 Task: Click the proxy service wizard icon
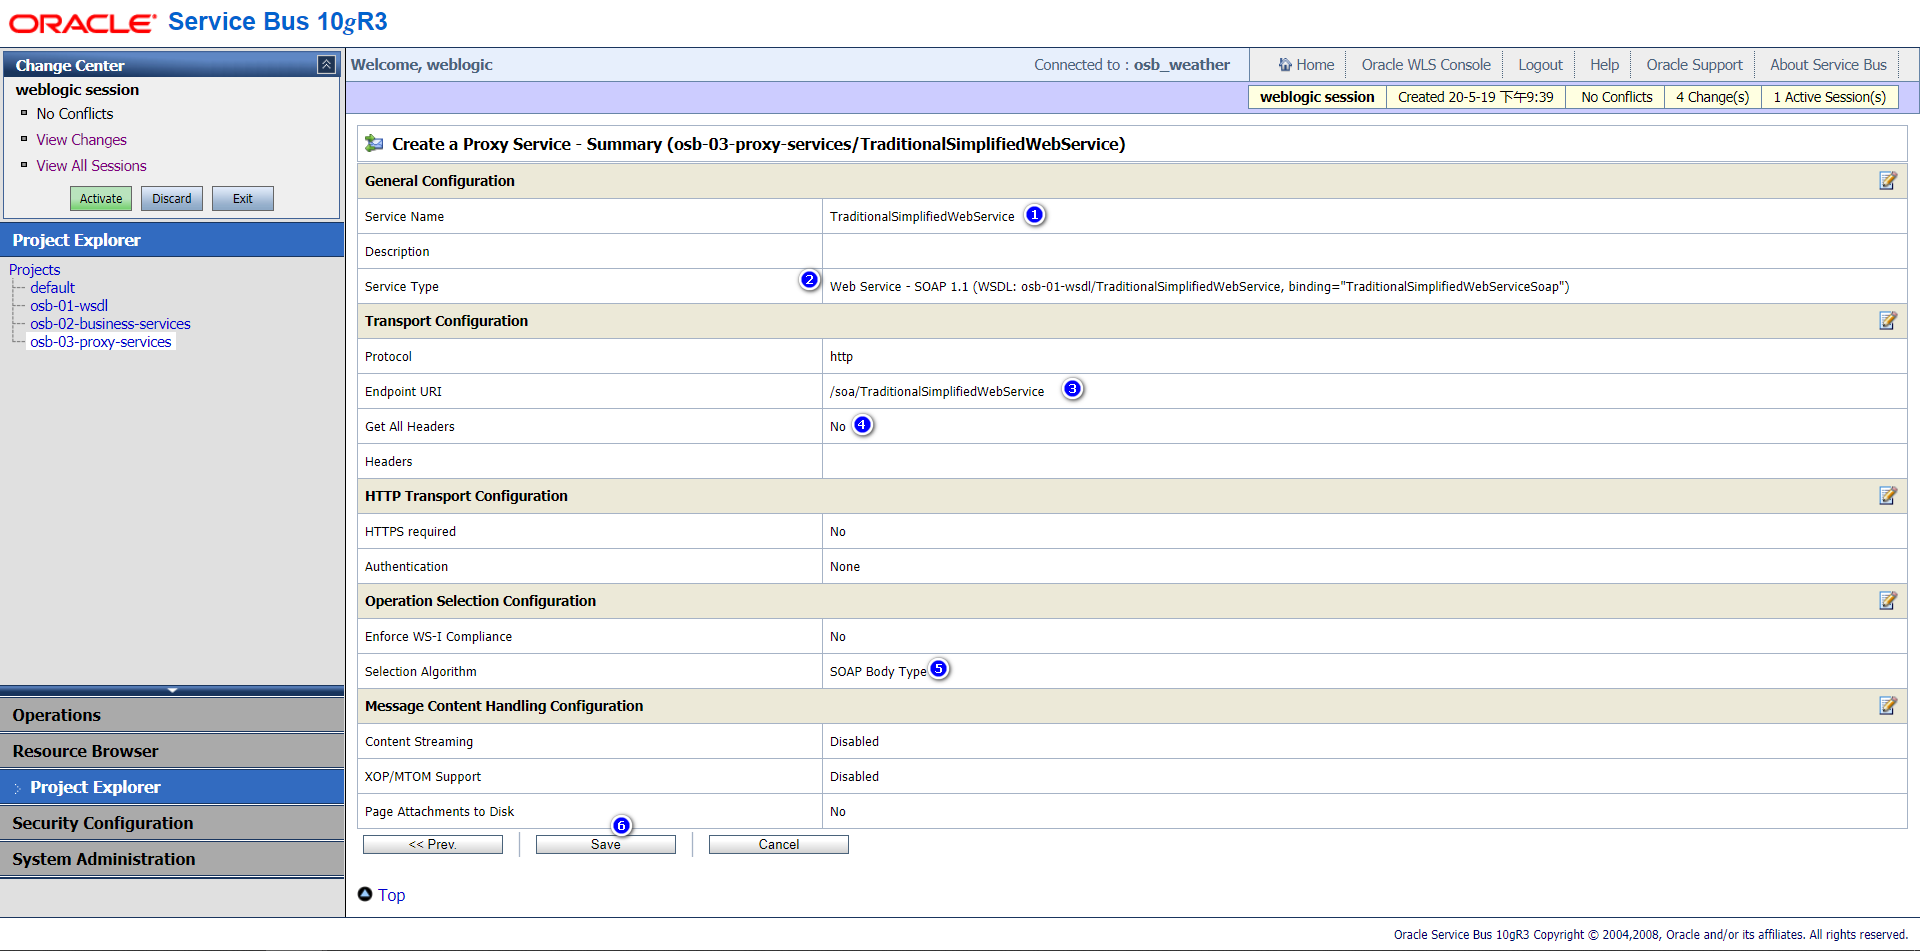coord(374,143)
